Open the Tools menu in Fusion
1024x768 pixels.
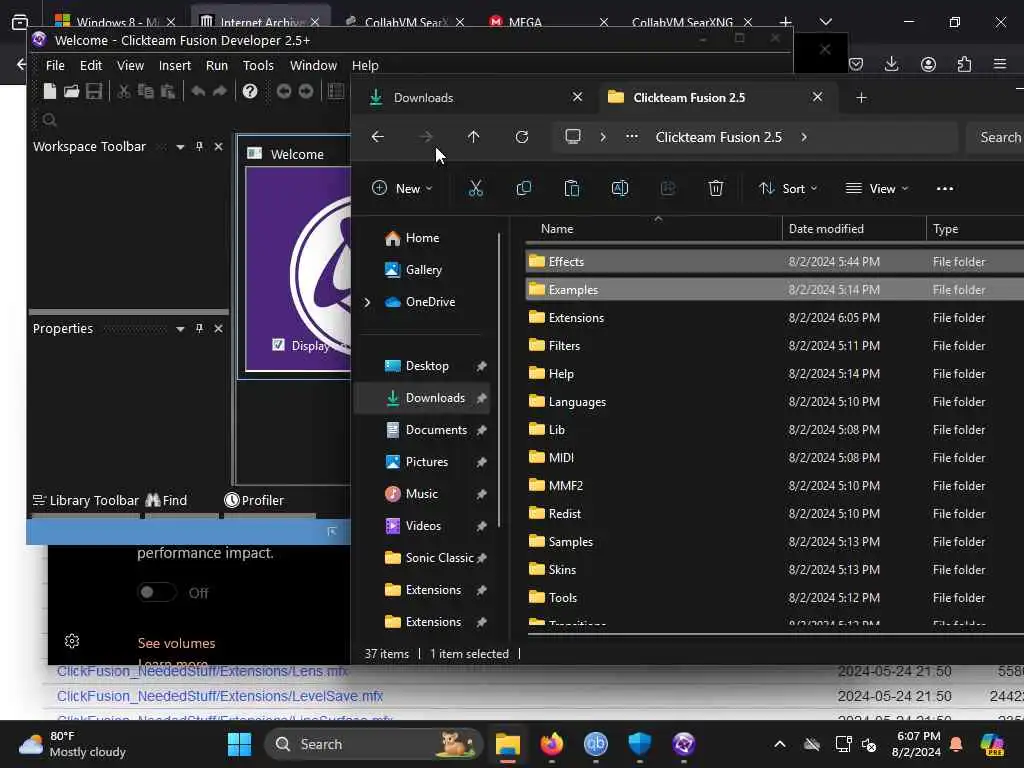tap(258, 65)
